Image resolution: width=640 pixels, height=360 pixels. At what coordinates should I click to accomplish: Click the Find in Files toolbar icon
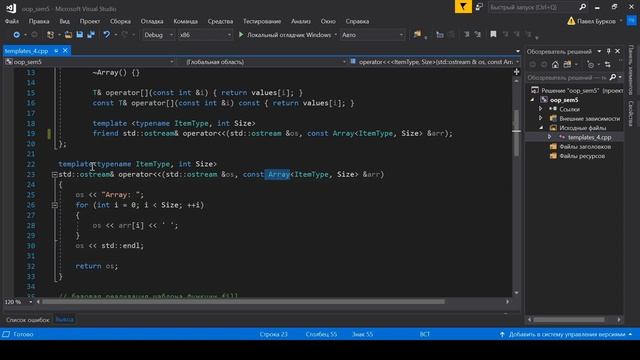click(417, 35)
